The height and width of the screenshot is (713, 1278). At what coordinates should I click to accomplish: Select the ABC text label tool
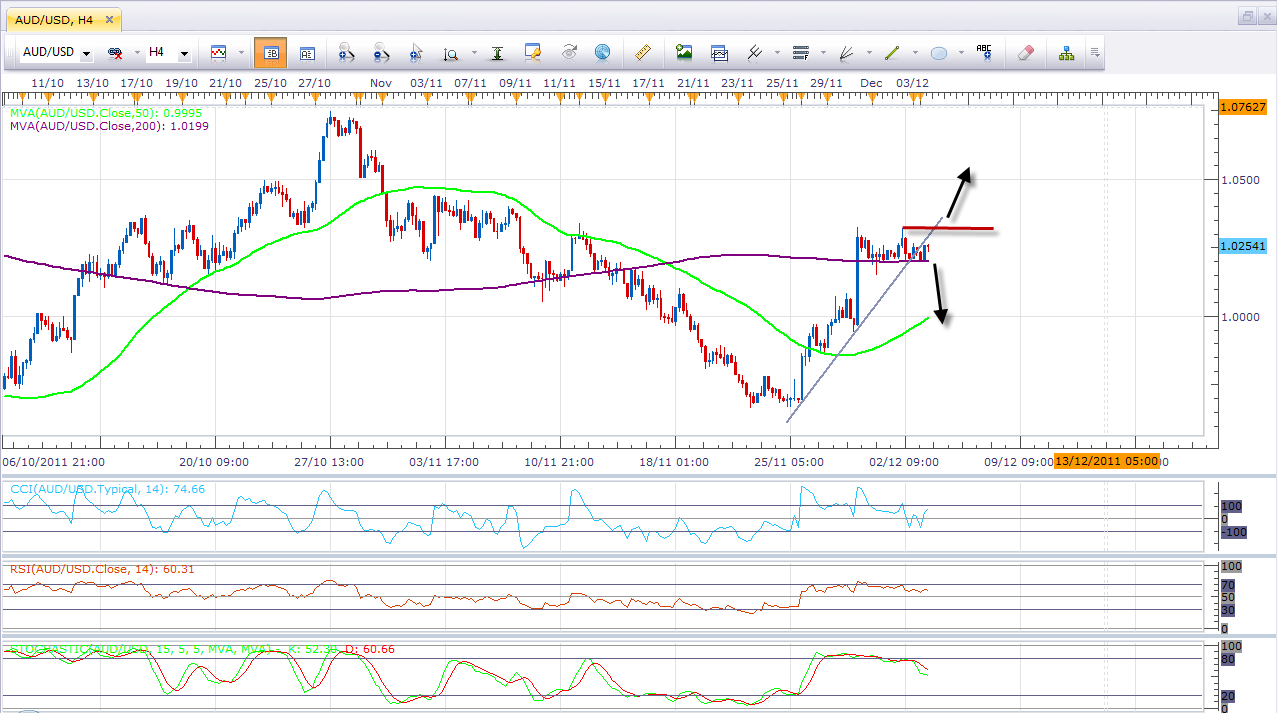click(984, 53)
